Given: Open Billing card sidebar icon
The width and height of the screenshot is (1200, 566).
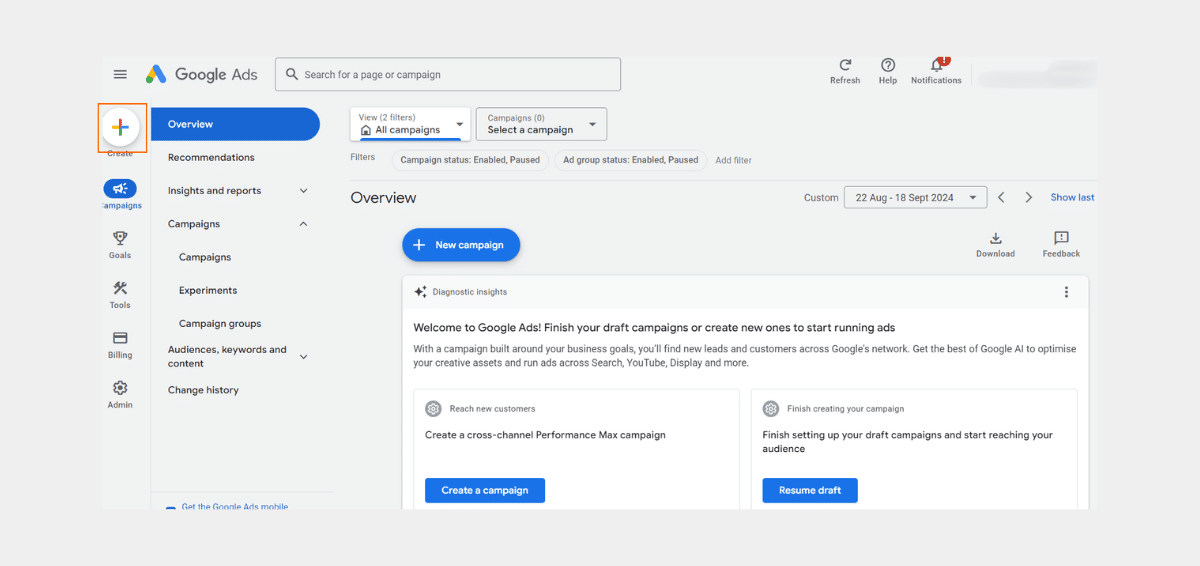Looking at the screenshot, I should coord(120,338).
